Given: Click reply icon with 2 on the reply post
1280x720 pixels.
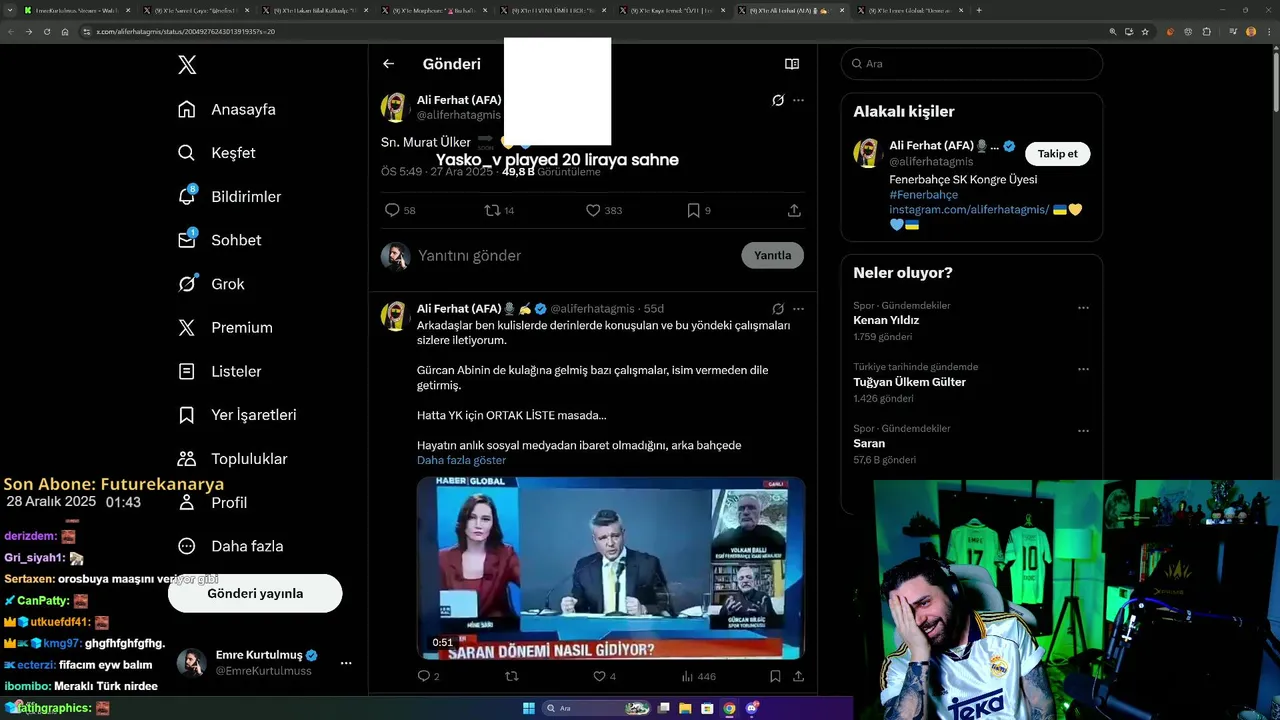Looking at the screenshot, I should [x=423, y=676].
